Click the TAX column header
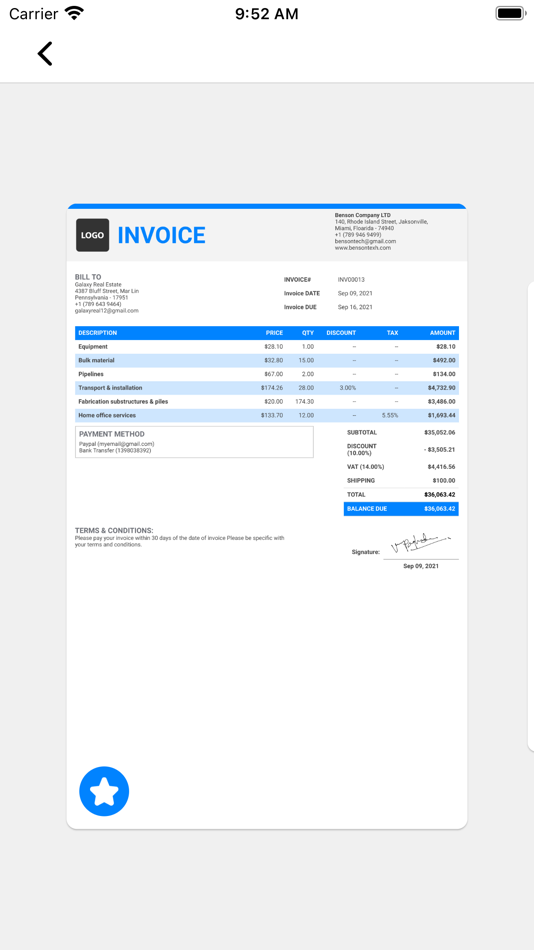 coord(393,333)
